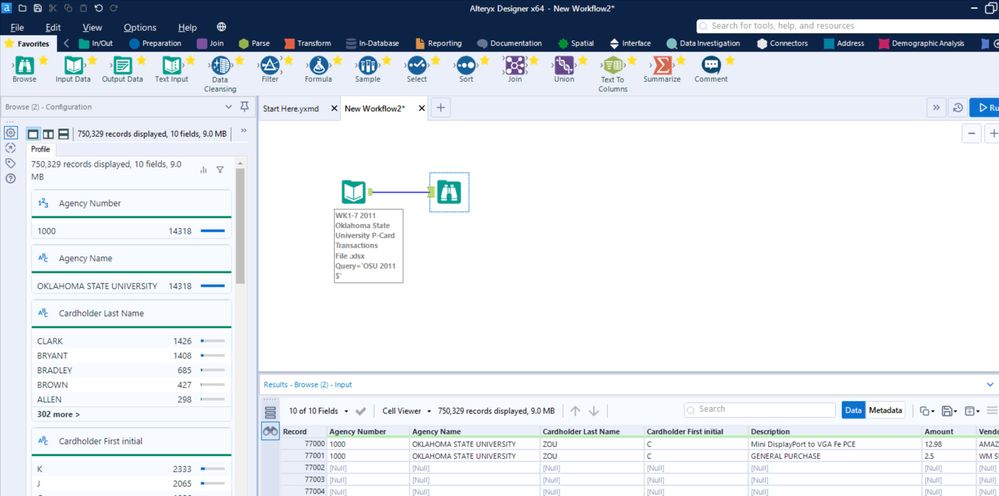Open the Annotation tag icon in side panel

coord(10,163)
